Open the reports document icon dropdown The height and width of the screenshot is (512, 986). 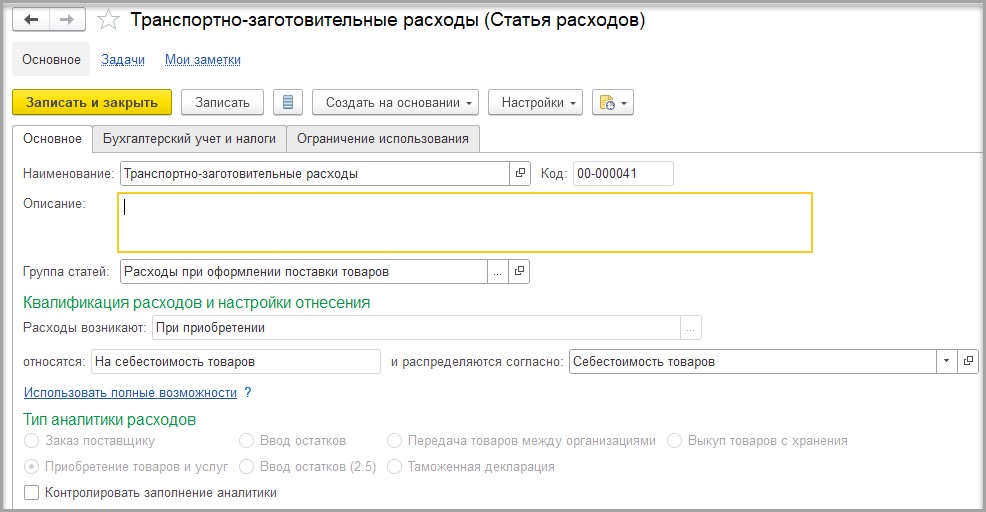613,103
